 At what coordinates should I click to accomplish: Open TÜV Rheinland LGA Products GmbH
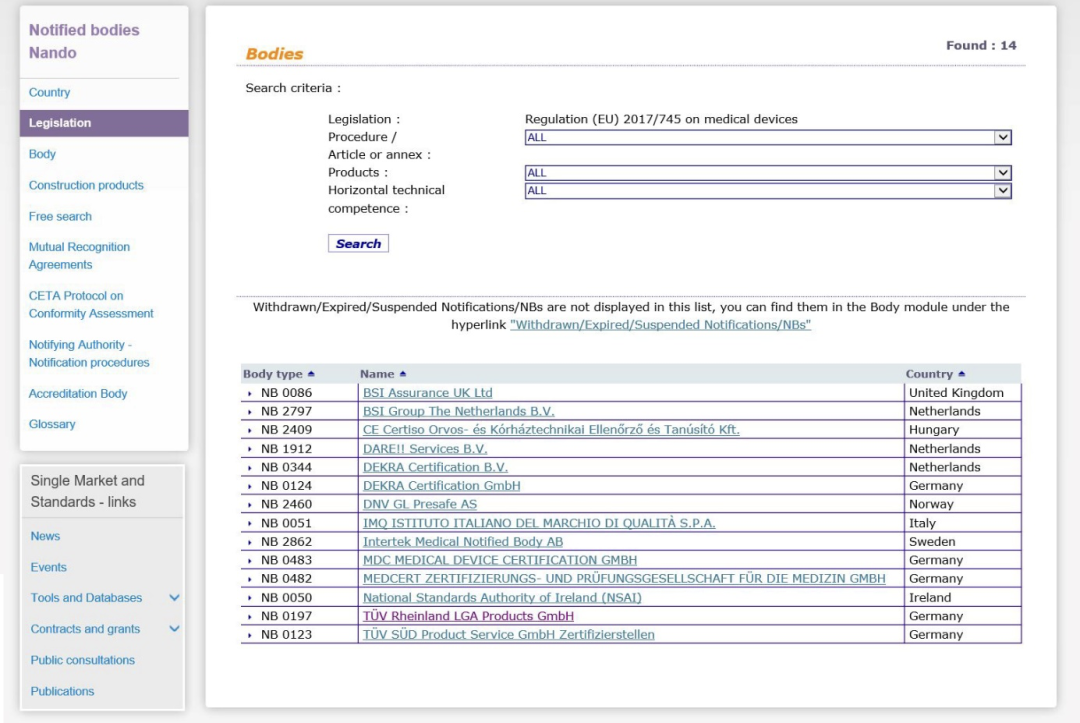click(x=468, y=616)
